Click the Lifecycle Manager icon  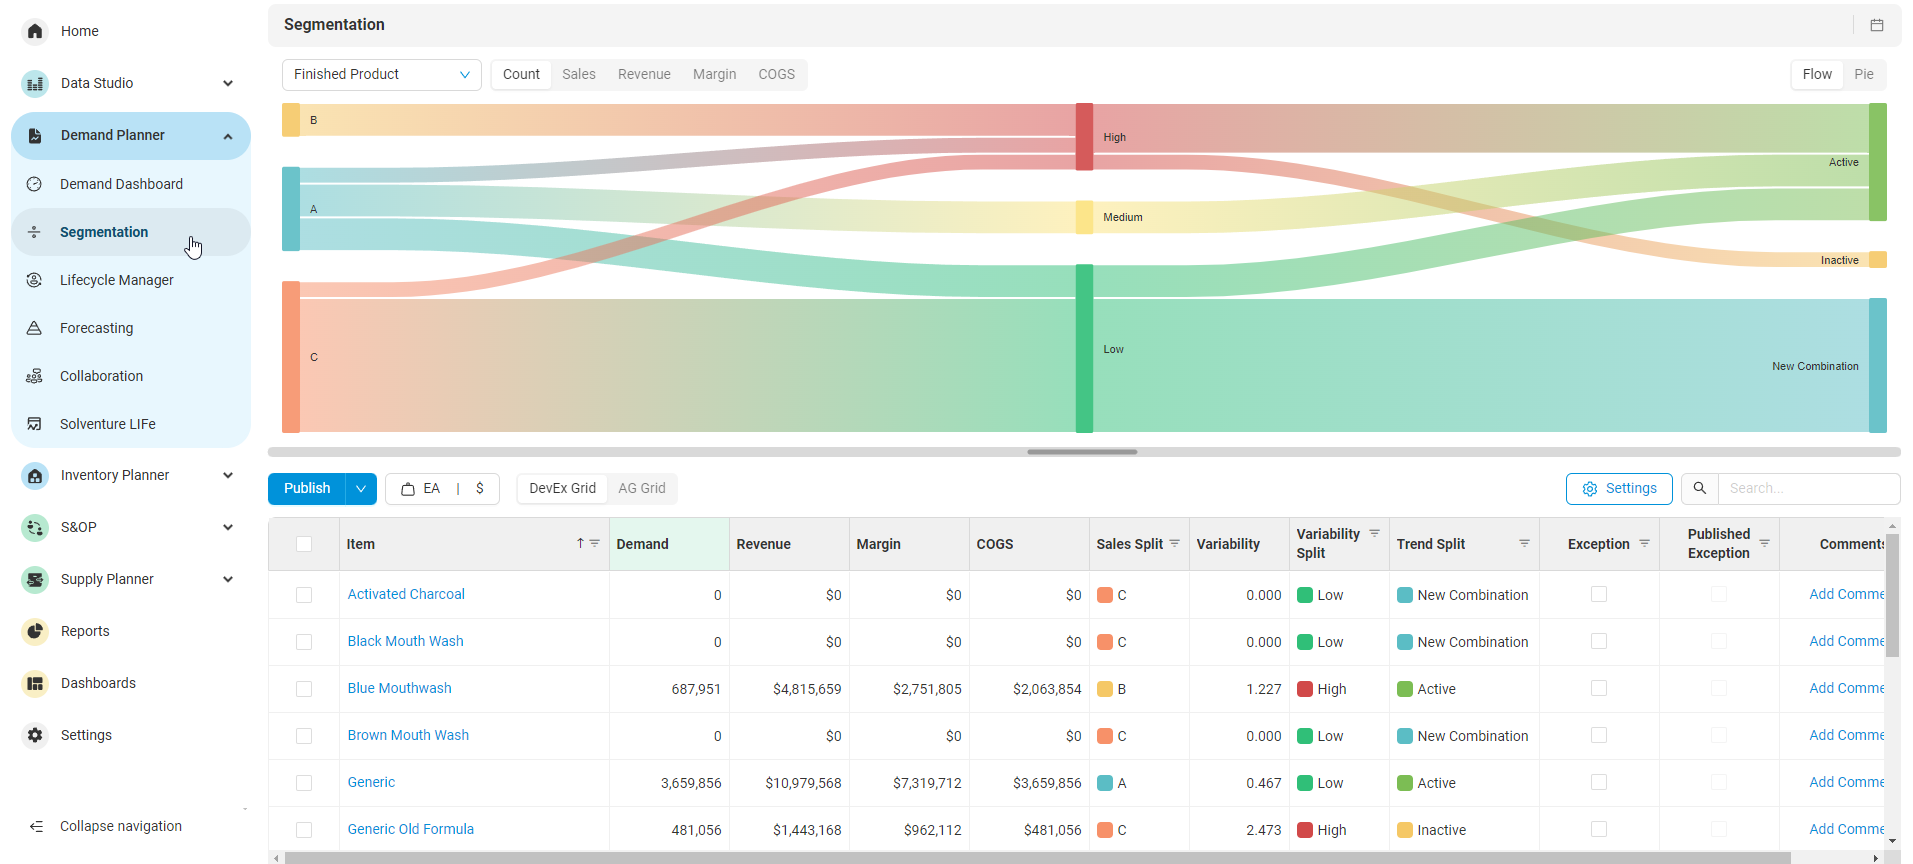34,280
